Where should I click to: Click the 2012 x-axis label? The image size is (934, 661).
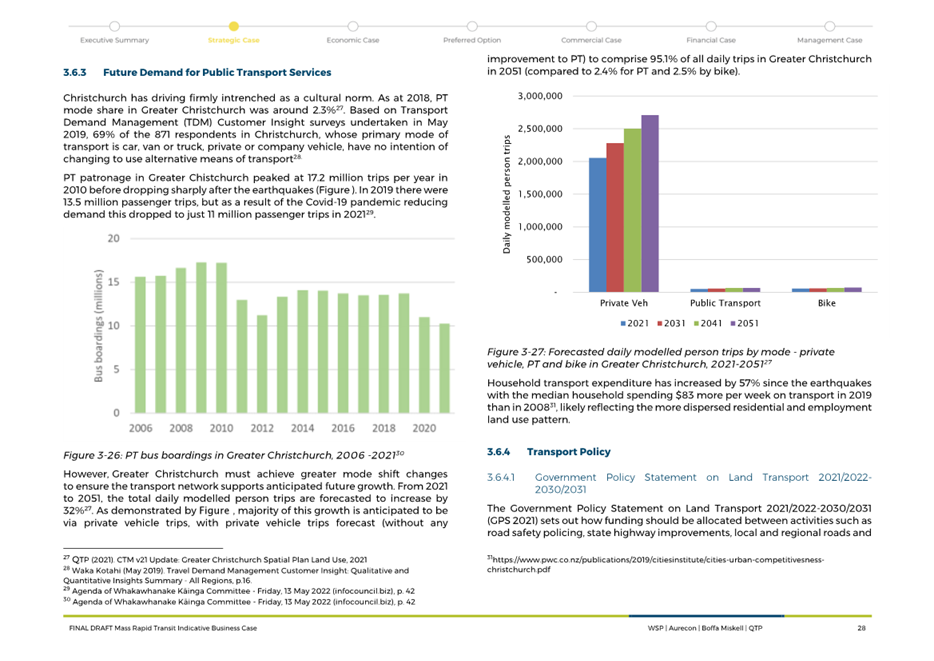click(261, 428)
